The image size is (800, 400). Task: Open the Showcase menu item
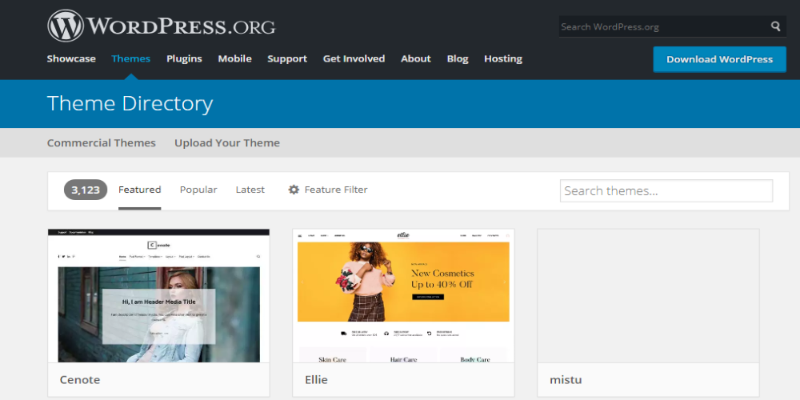pos(71,59)
